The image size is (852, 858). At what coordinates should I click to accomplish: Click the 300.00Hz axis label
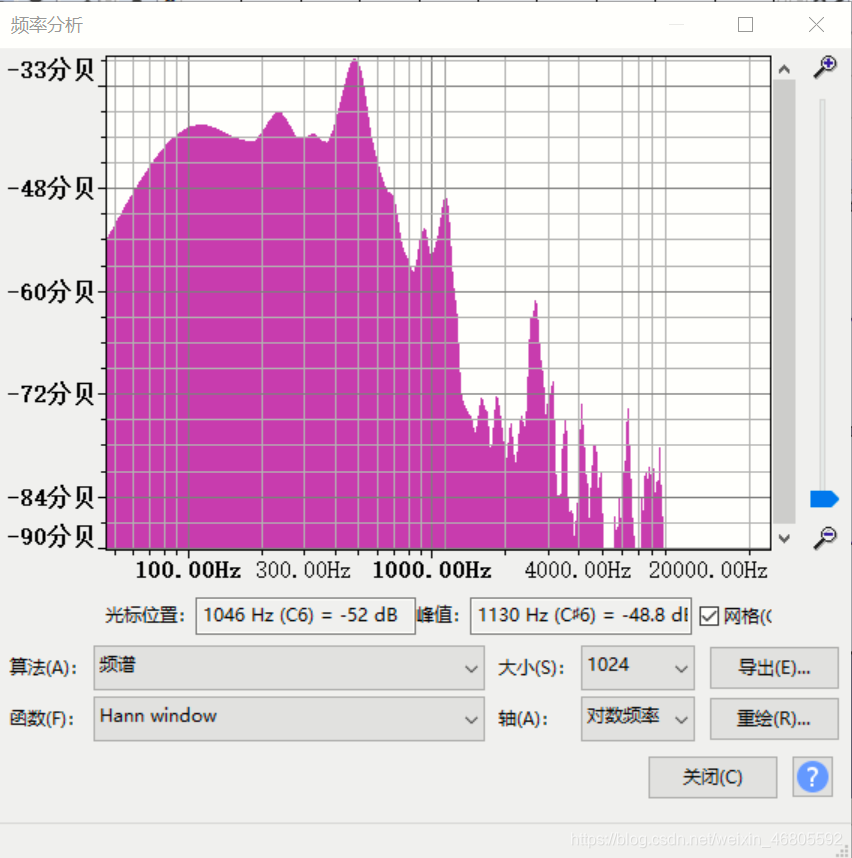click(x=303, y=570)
